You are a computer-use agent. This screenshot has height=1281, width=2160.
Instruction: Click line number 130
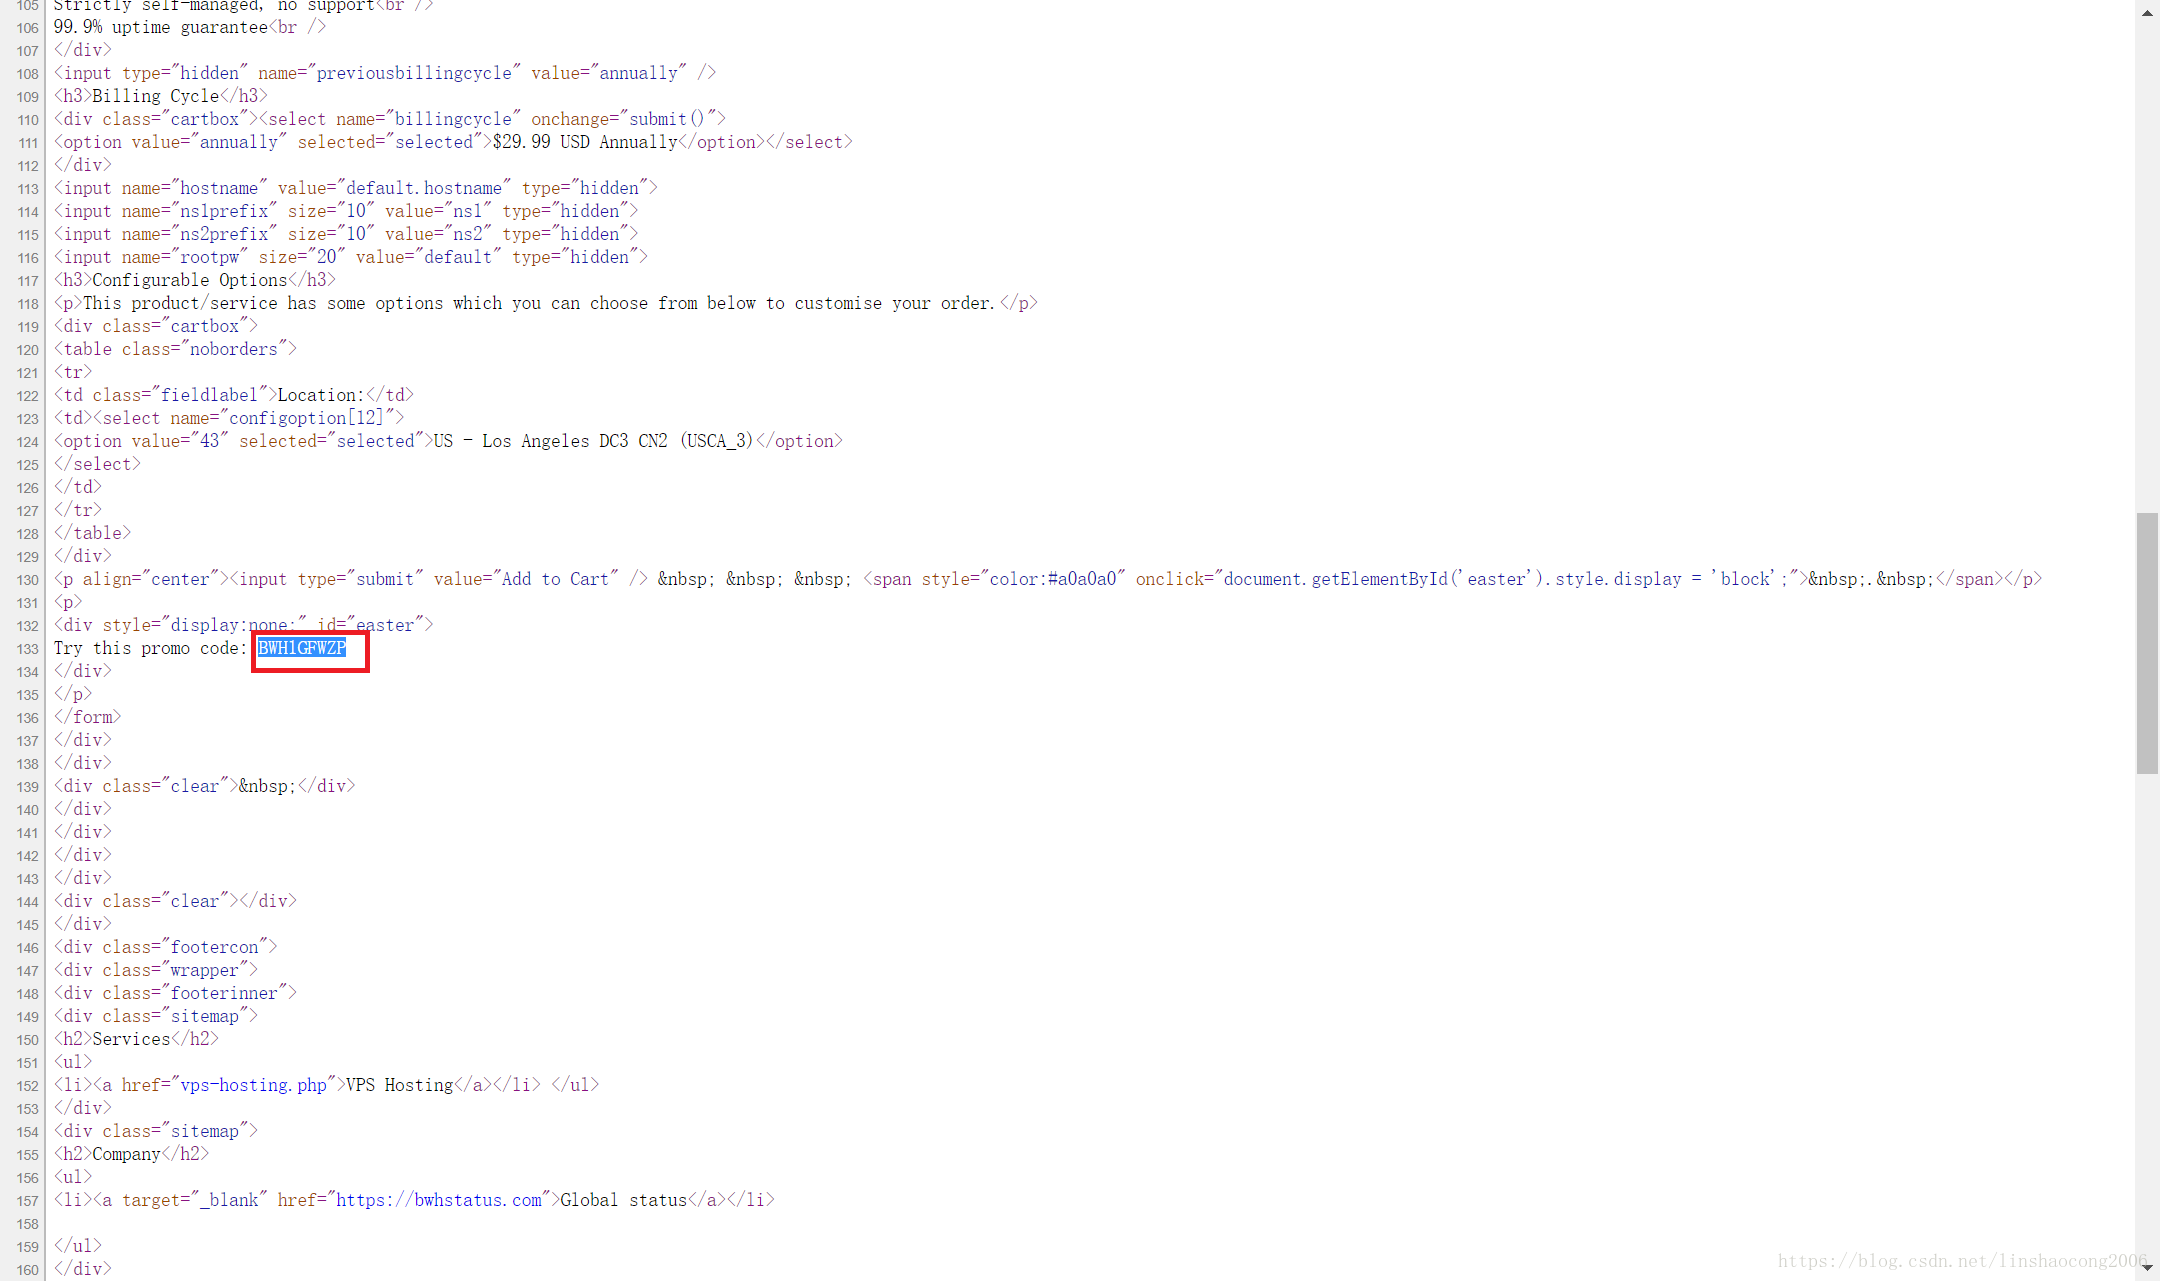click(x=27, y=580)
